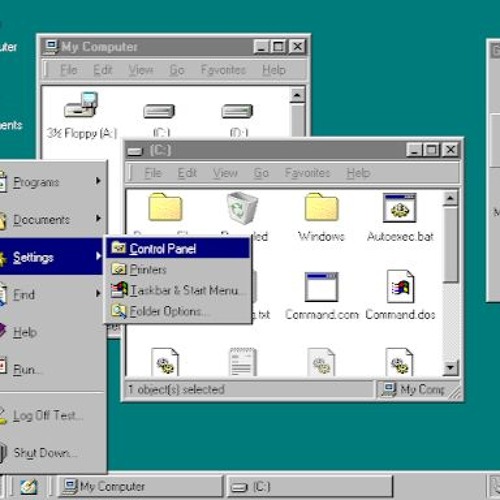Click the scrollbar thumb in C: window

pos(450,245)
